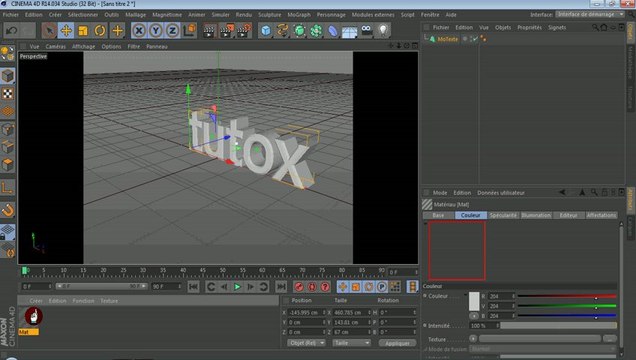Screen dimensions: 636x360
Task: Click Intensité percentage stepper
Action: (x=497, y=326)
